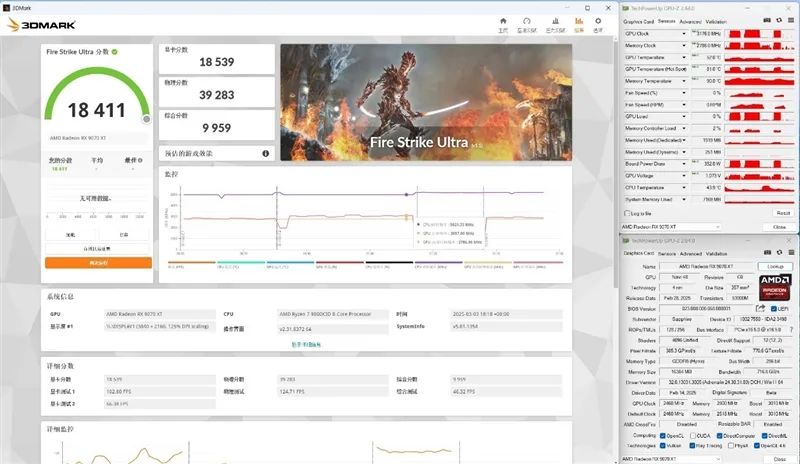Click the info icon beside the best score label

140,160
